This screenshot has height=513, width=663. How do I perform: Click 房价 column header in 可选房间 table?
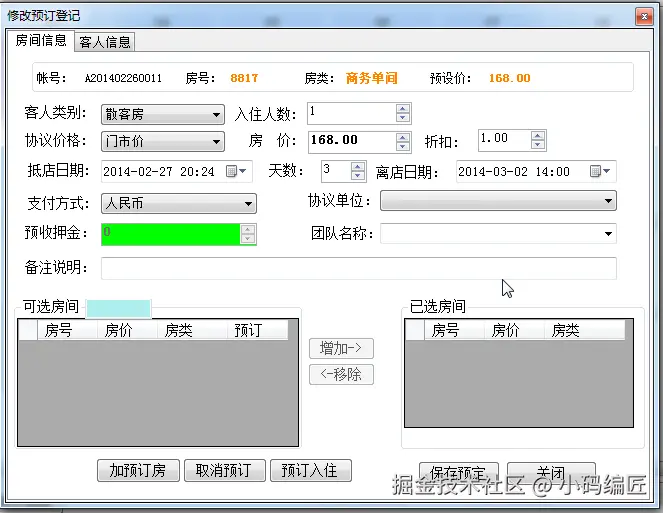pyautogui.click(x=128, y=330)
